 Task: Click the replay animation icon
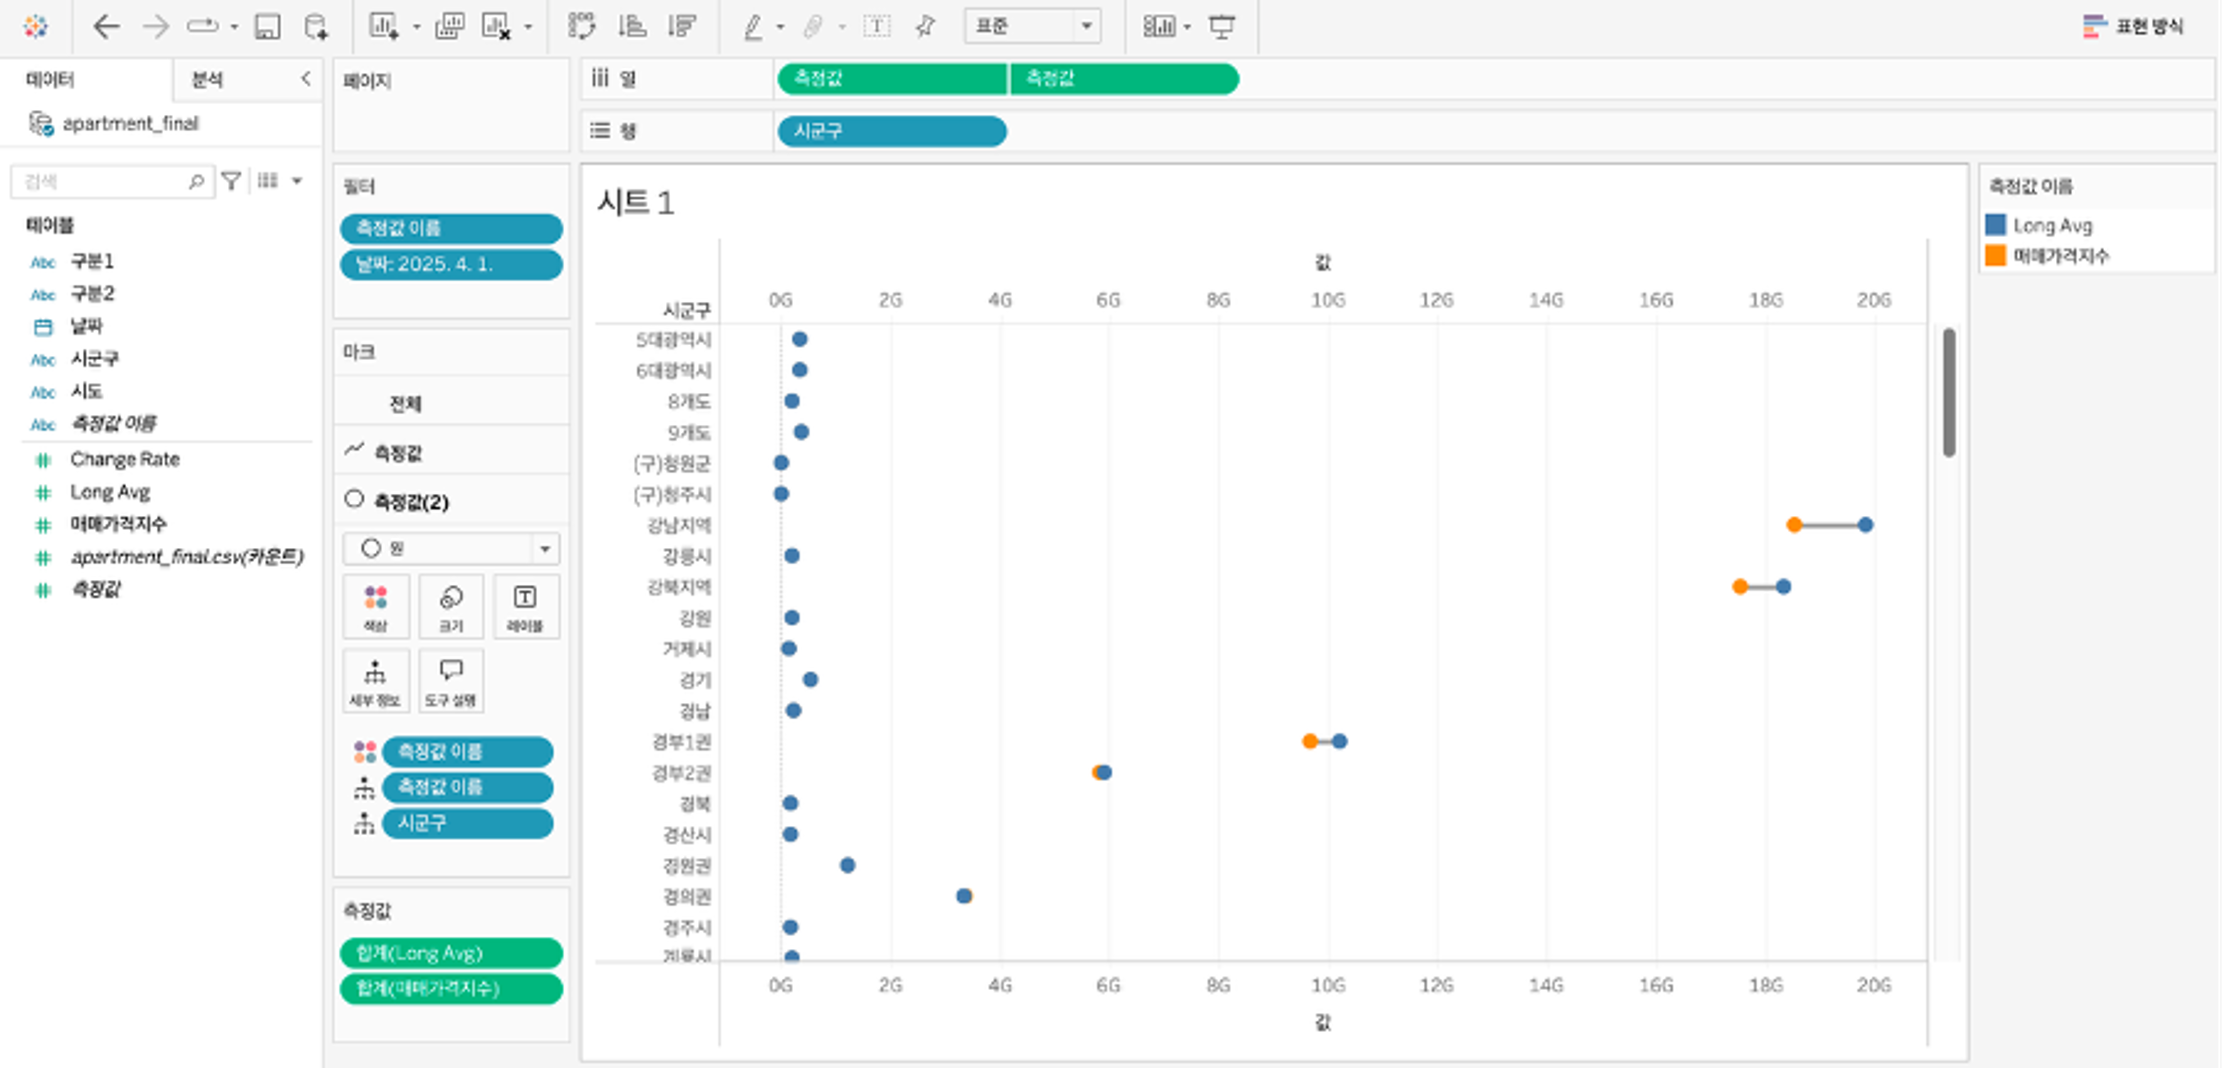[x=202, y=27]
